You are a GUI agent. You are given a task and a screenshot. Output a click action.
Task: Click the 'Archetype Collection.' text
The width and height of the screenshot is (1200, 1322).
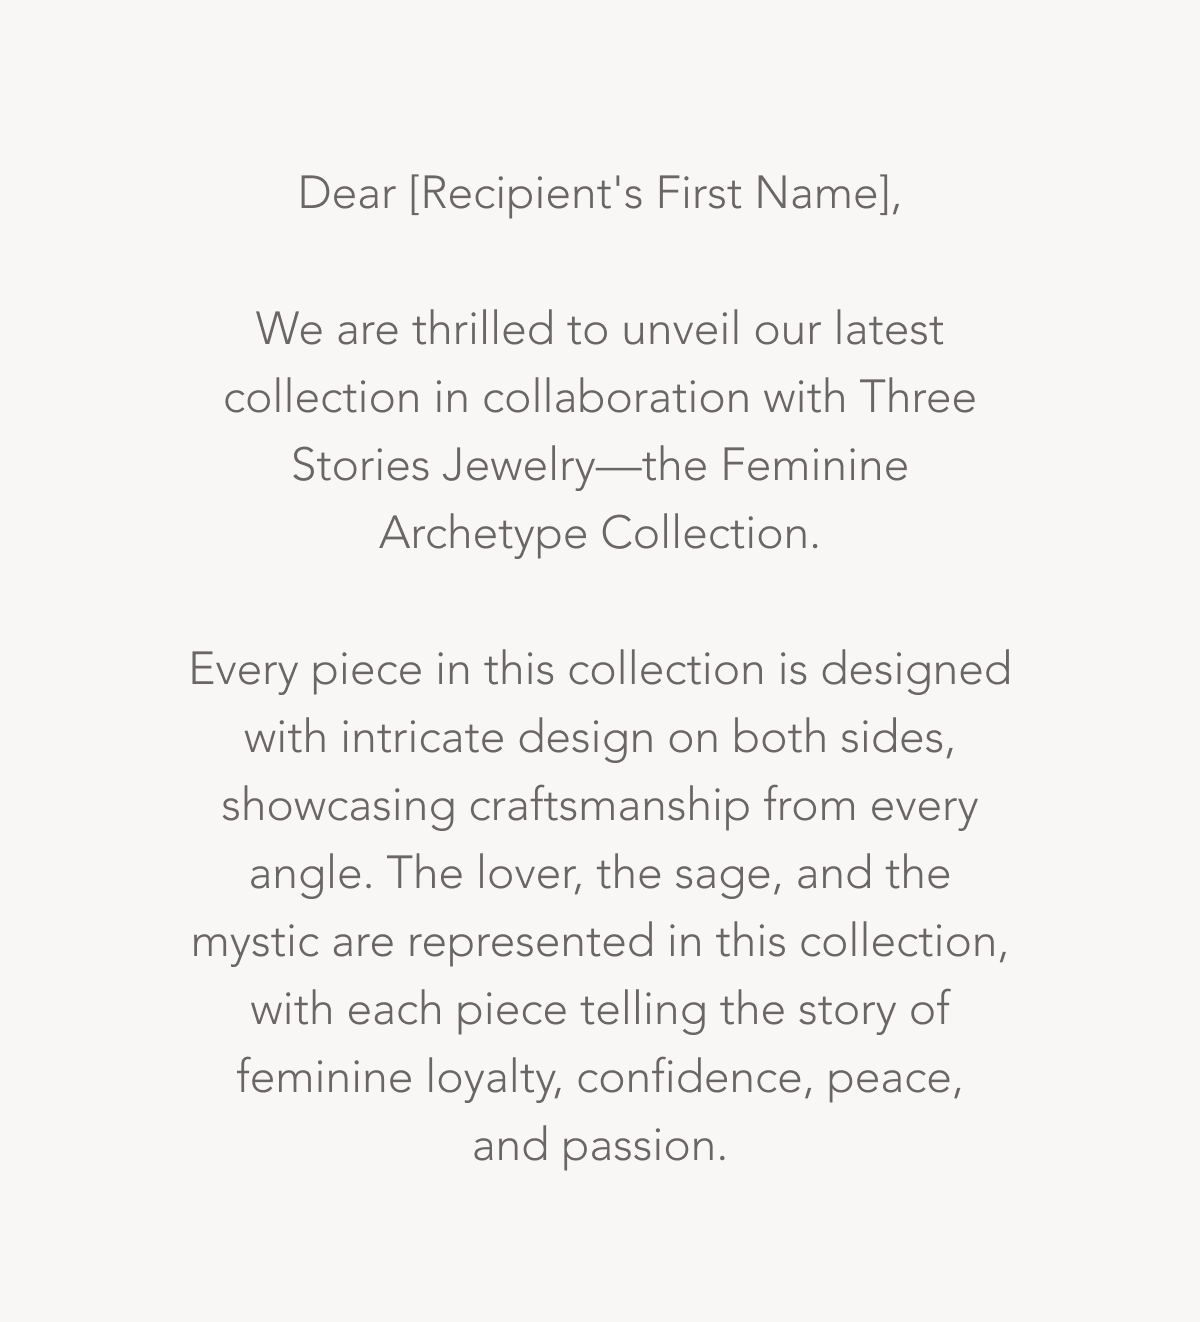[x=600, y=535]
